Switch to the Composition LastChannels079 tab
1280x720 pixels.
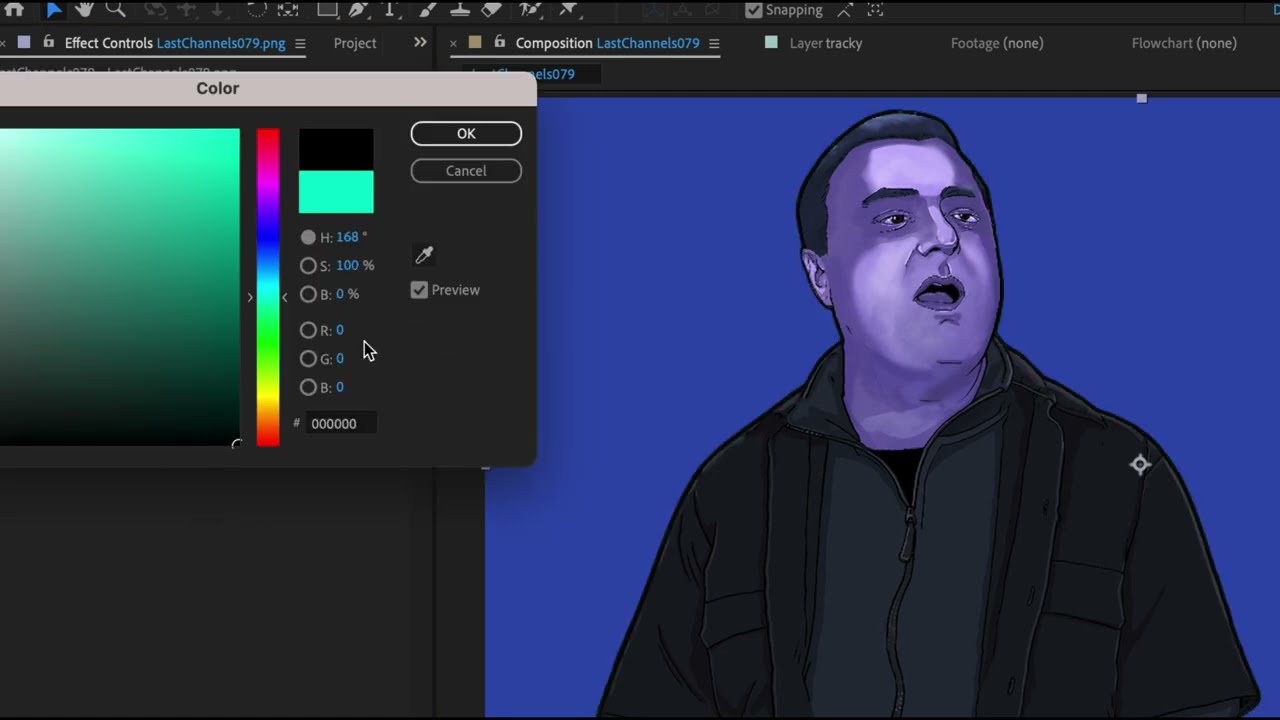point(607,43)
